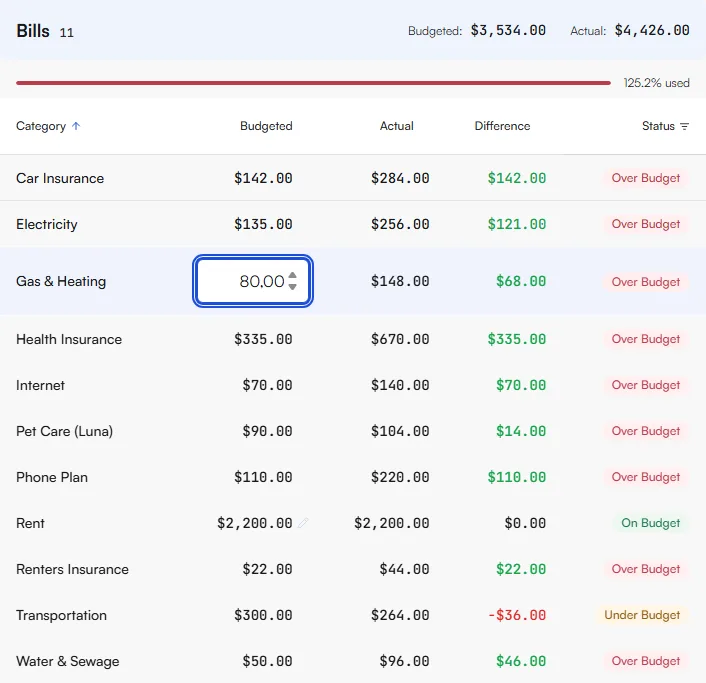
Task: Select the Rent category
Action: pyautogui.click(x=30, y=523)
